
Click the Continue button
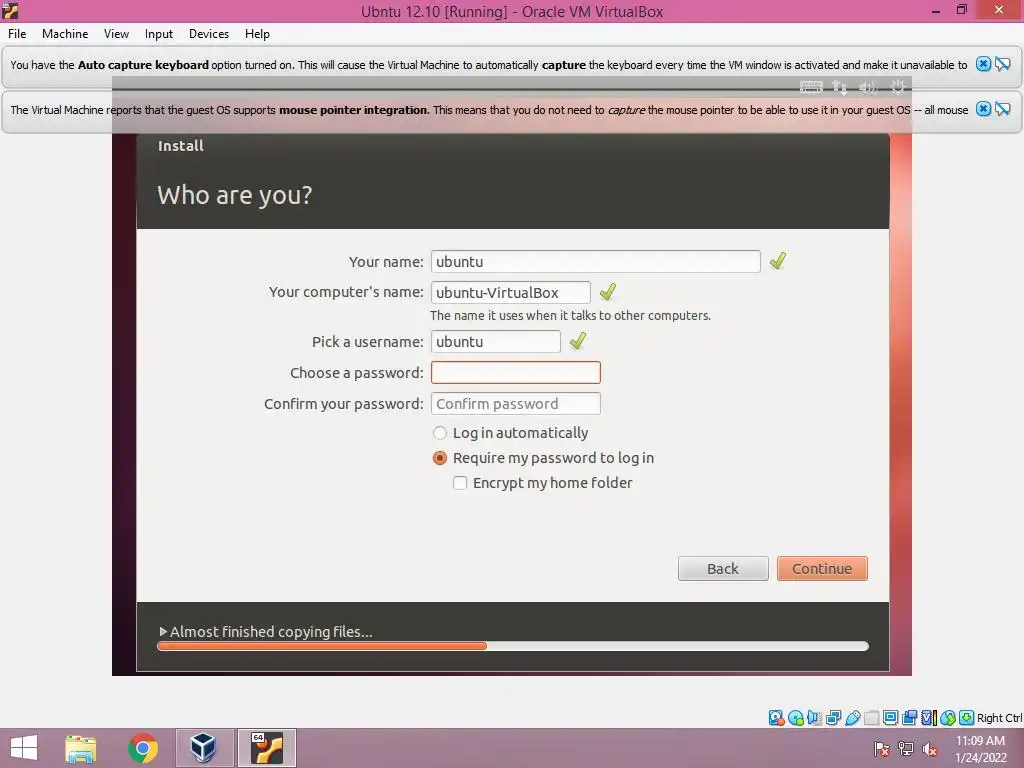(822, 568)
